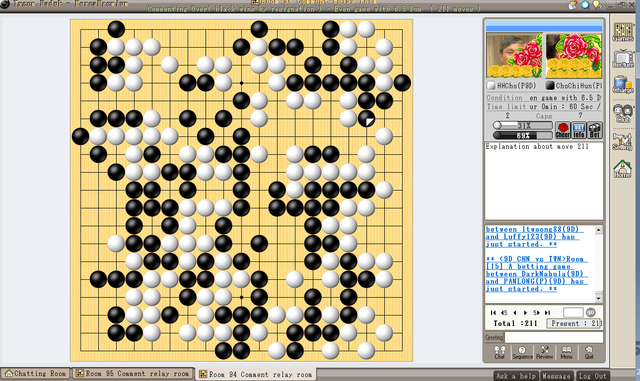Click ChoChiHun player photo thumbnail
The height and width of the screenshot is (381, 640).
[573, 56]
